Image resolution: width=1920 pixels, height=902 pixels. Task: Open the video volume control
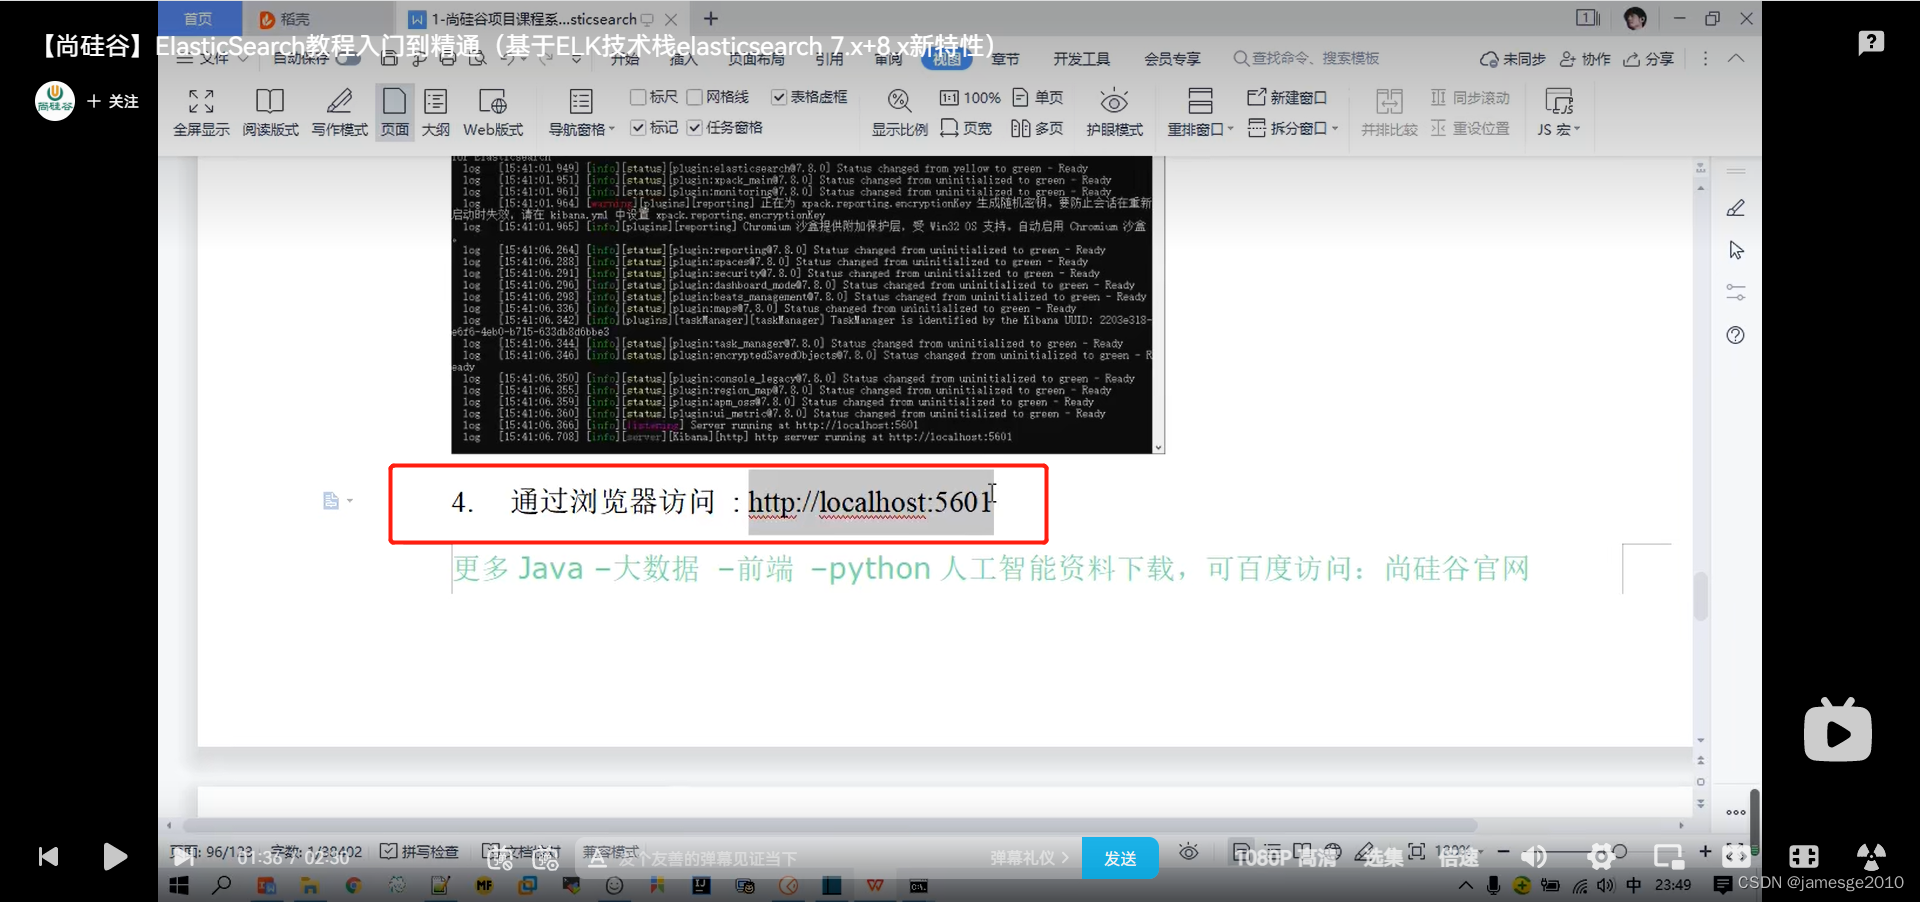click(1533, 857)
